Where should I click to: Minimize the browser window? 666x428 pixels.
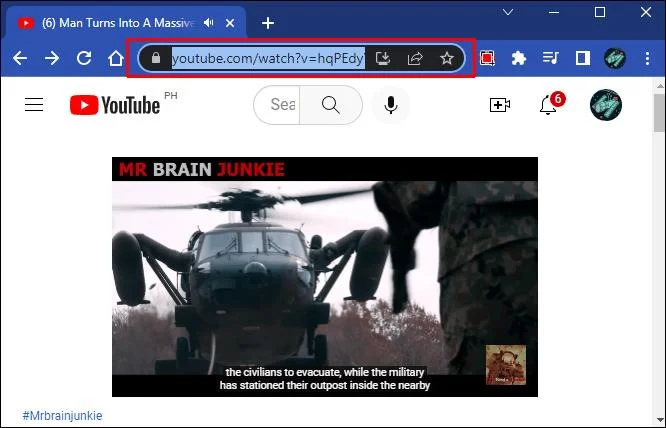[554, 12]
